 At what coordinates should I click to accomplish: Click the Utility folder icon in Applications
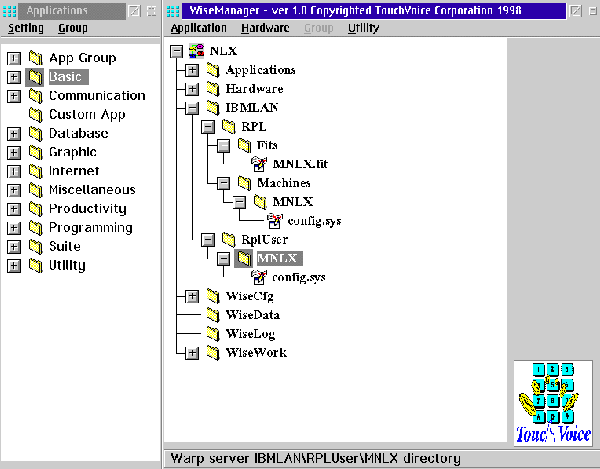click(x=35, y=265)
